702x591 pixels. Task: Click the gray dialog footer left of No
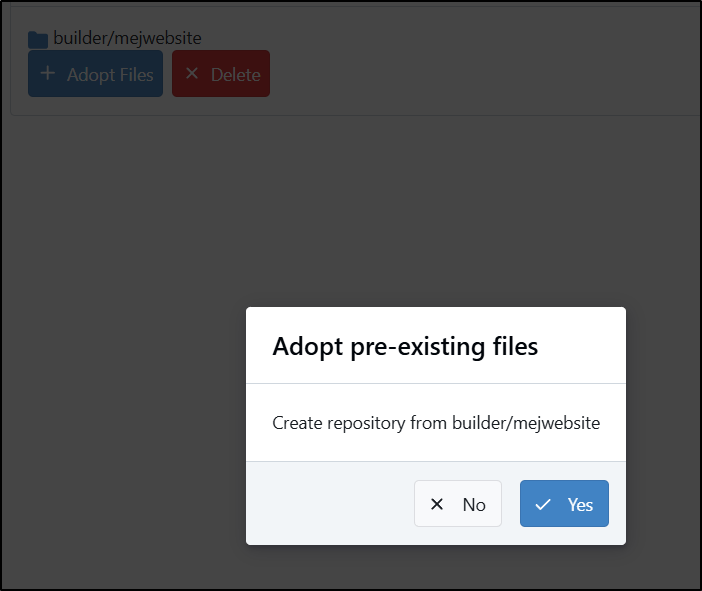pos(329,504)
